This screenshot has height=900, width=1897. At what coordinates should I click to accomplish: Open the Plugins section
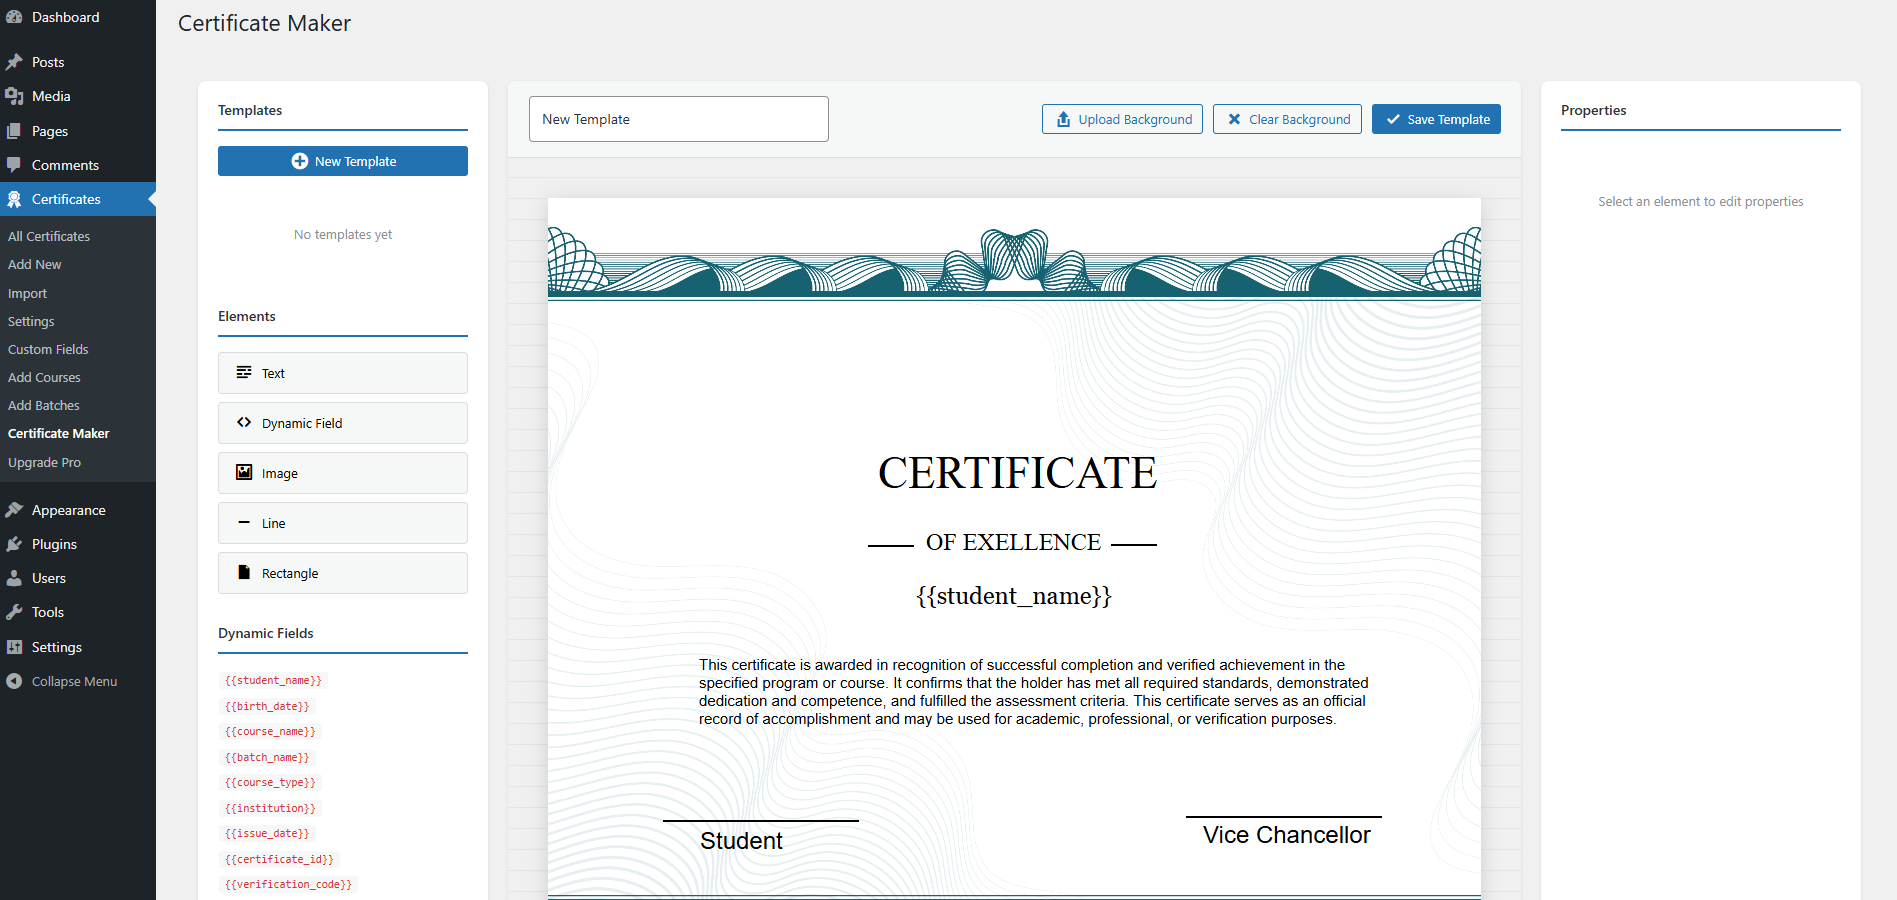pos(54,544)
